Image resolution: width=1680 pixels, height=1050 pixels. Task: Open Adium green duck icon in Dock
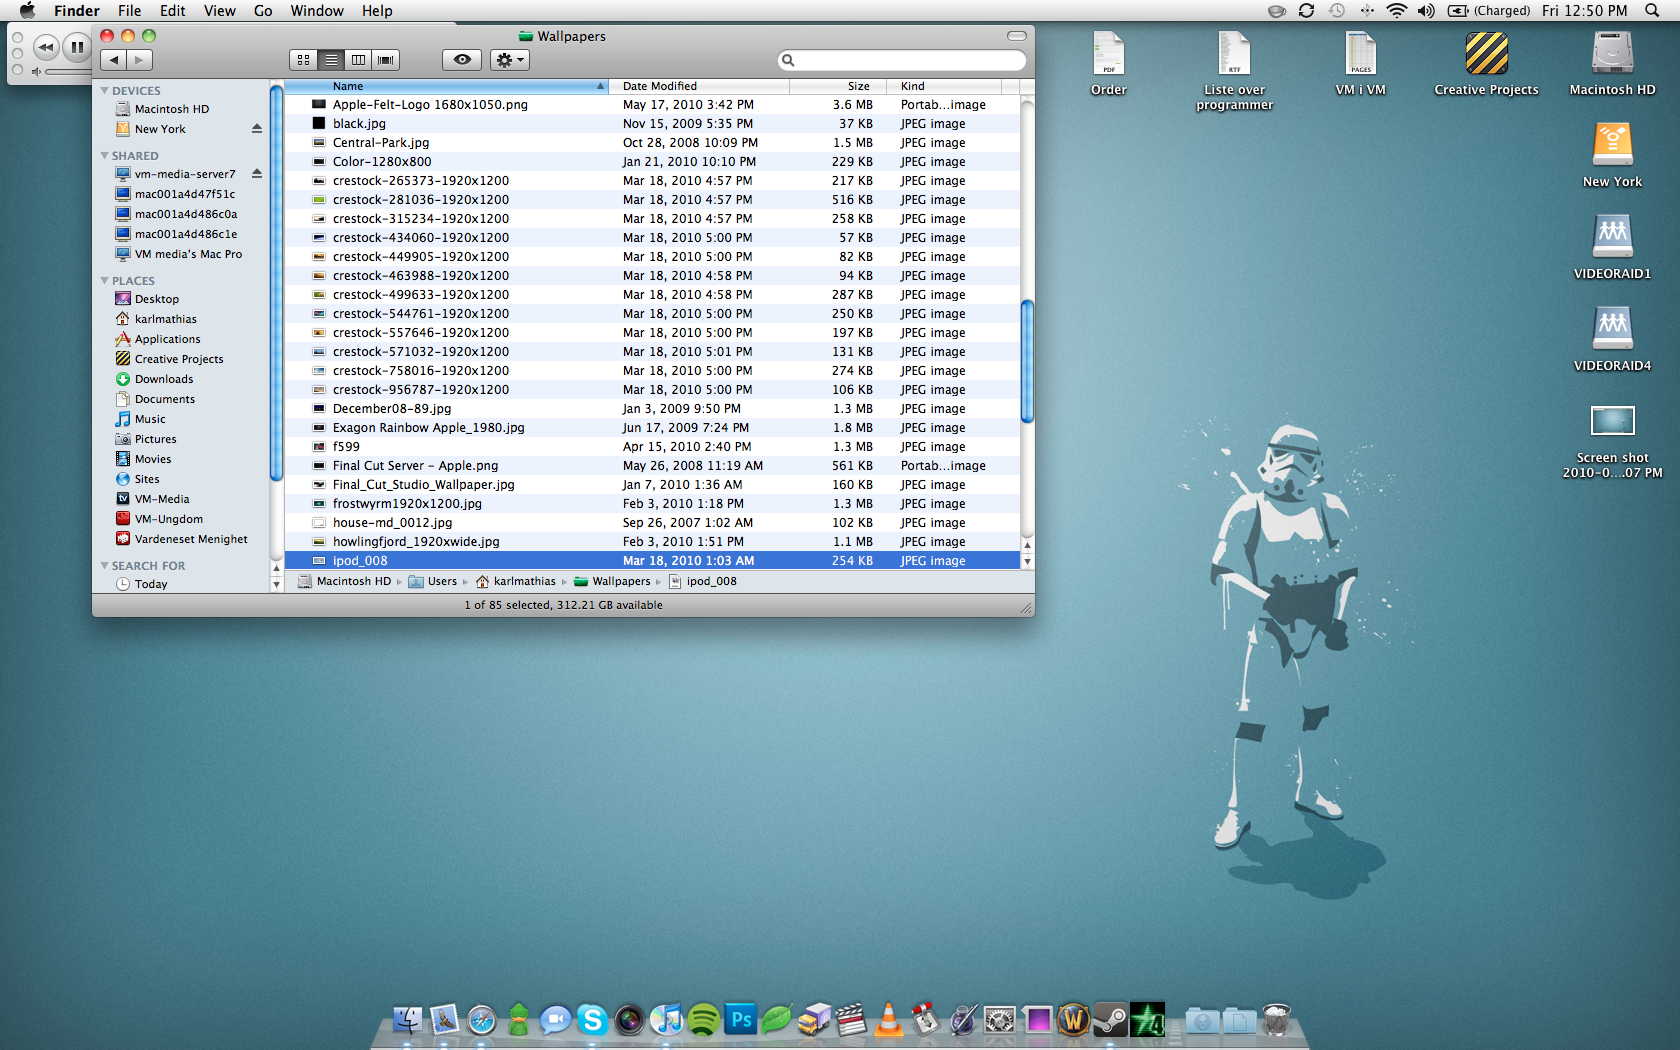[x=518, y=1019]
